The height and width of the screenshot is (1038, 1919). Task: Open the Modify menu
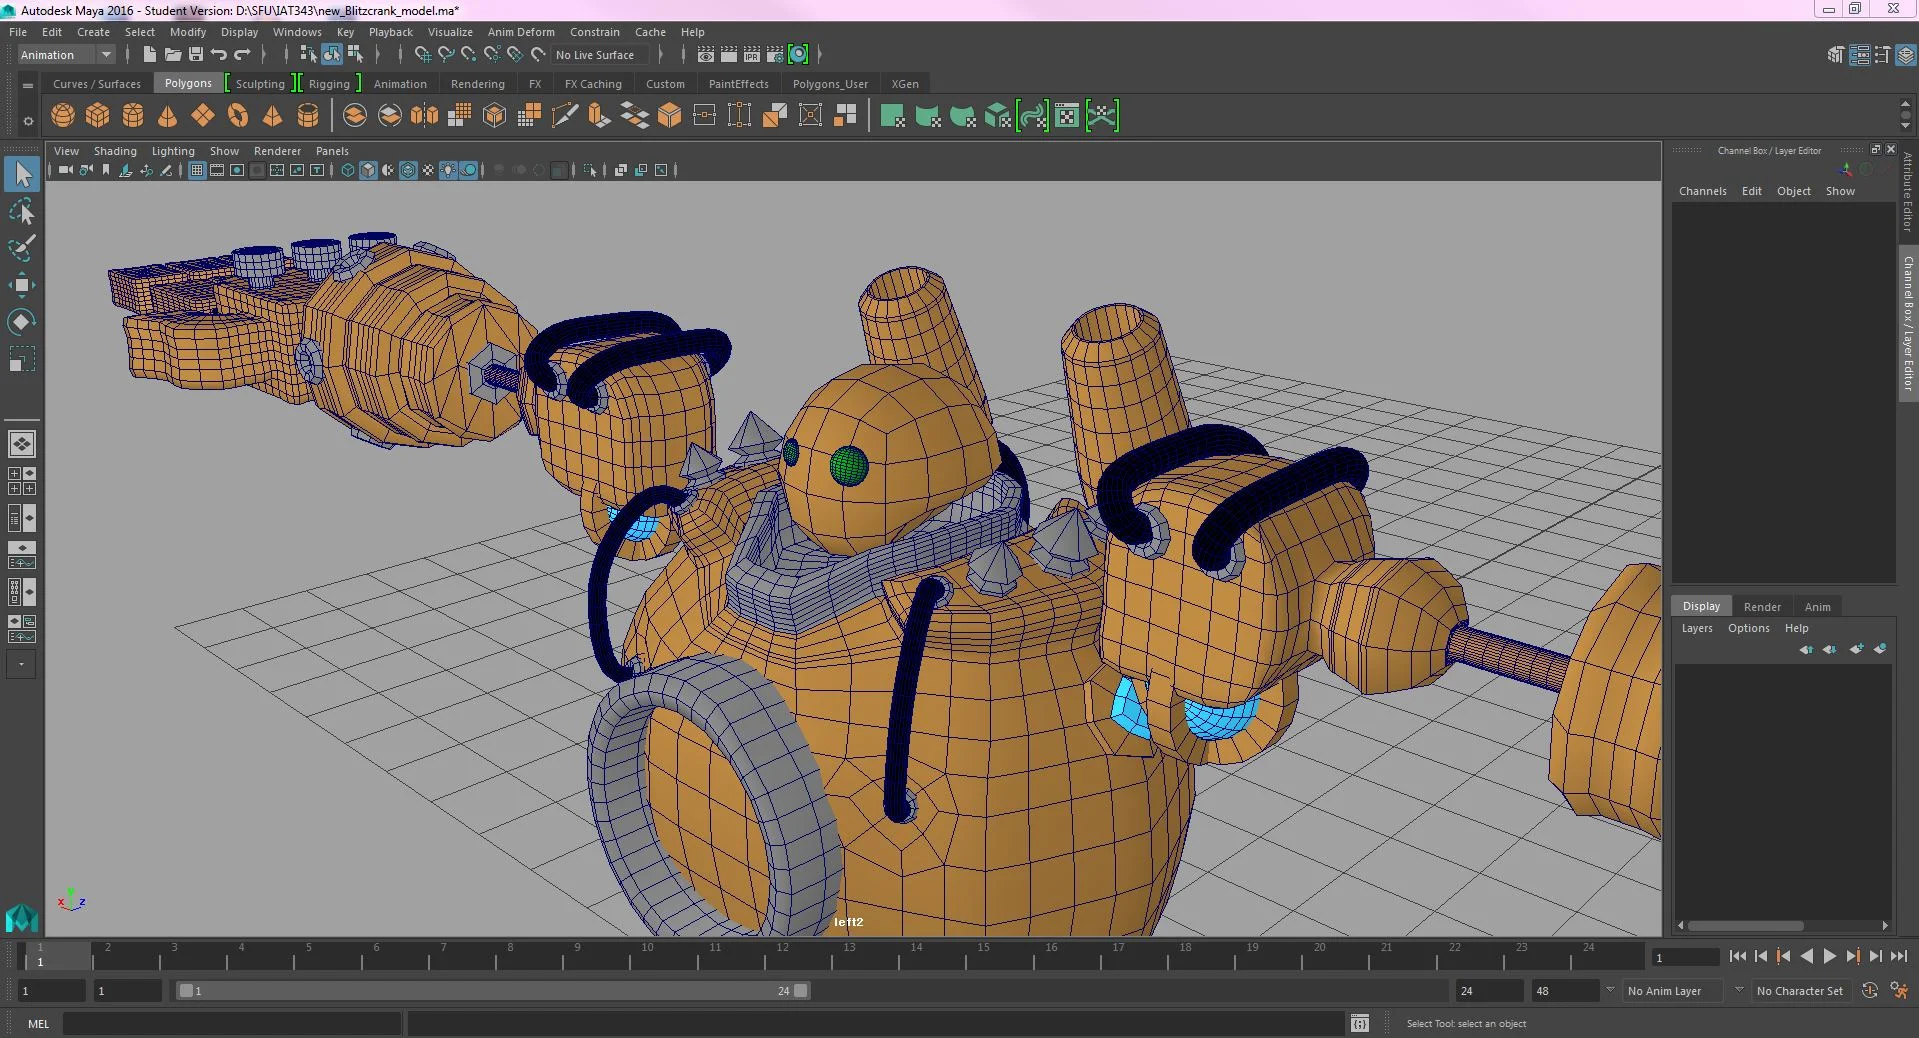pos(188,32)
